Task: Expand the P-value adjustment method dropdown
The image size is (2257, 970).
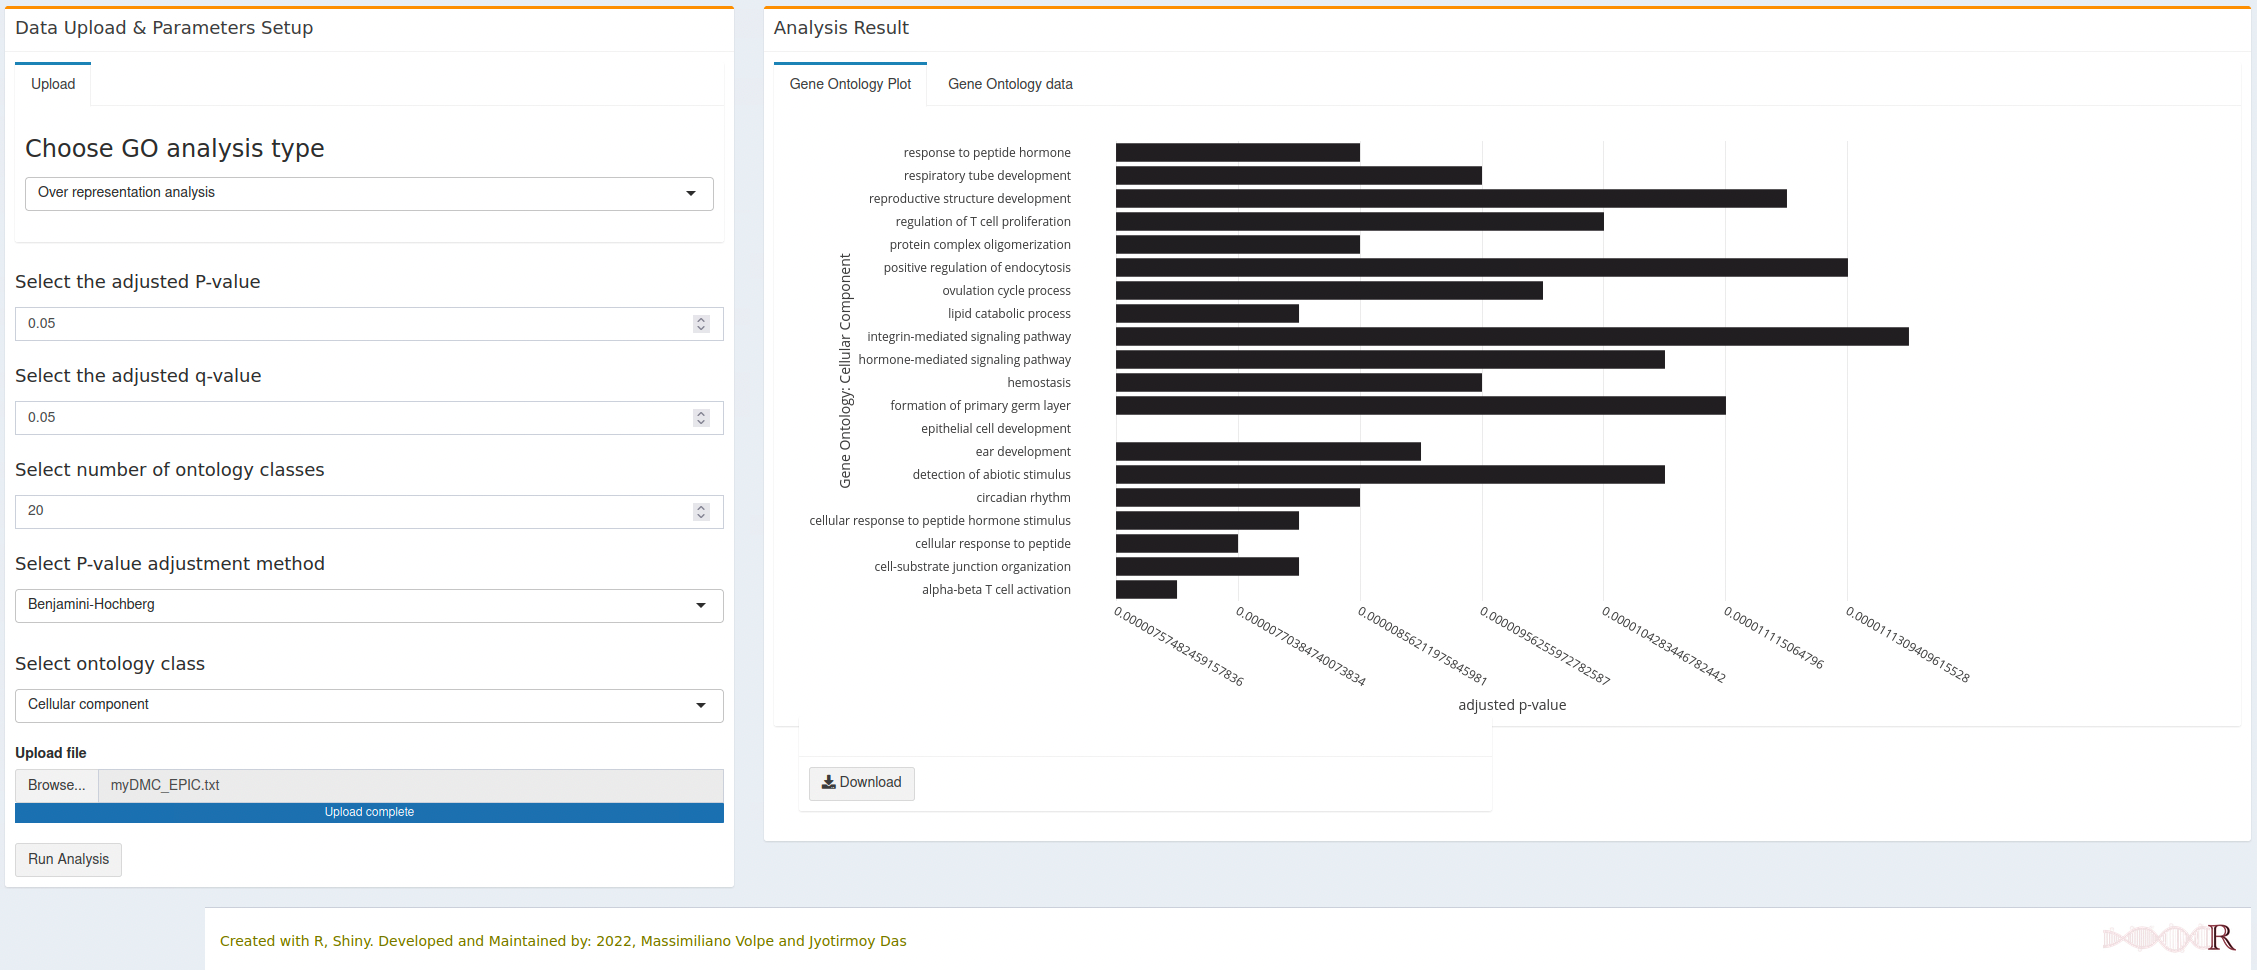Action: (369, 605)
